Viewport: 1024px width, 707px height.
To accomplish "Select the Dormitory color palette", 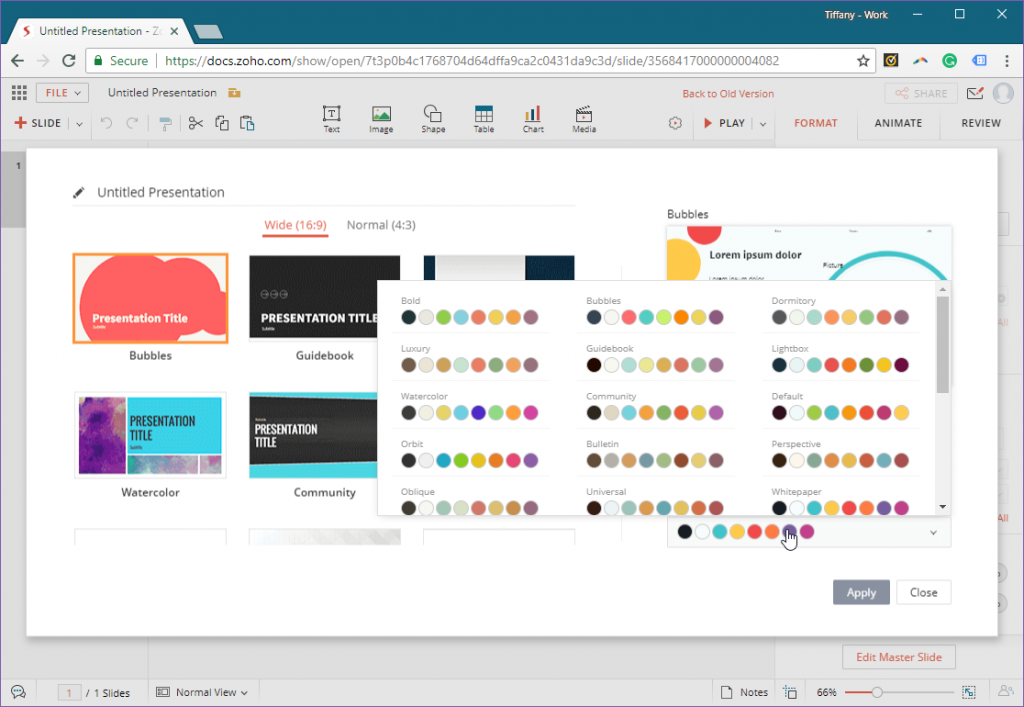I will pyautogui.click(x=839, y=316).
